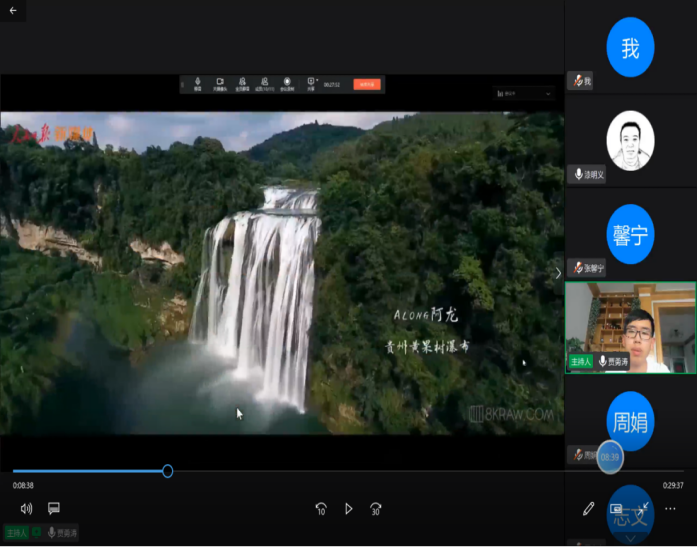Select the 馨宁 participant avatar
The width and height of the screenshot is (697, 547).
point(630,234)
